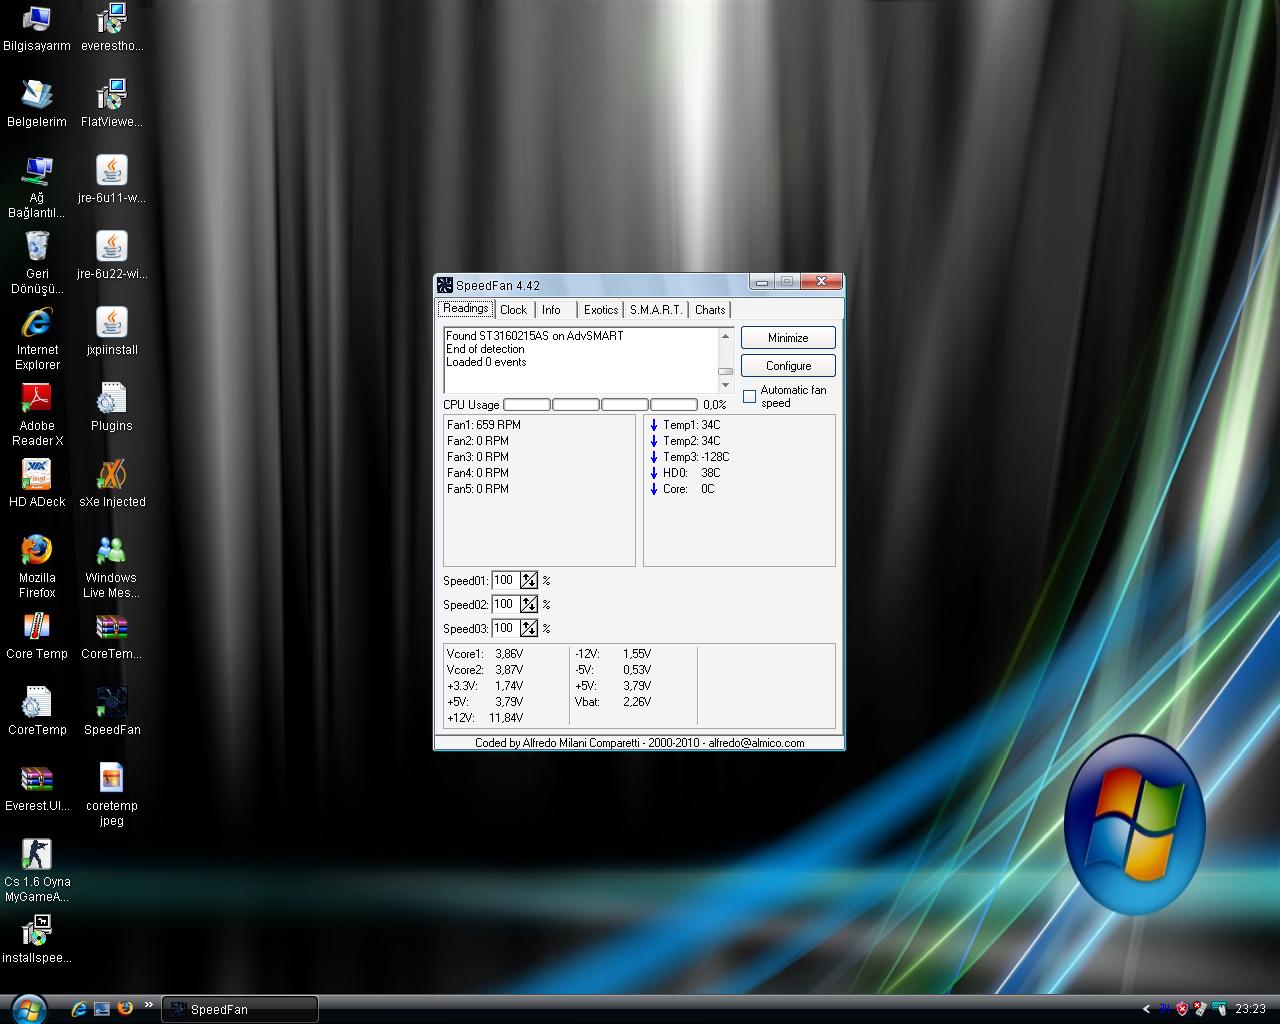Open the sXe Injected desktop icon
This screenshot has height=1024, width=1280.
tap(112, 484)
